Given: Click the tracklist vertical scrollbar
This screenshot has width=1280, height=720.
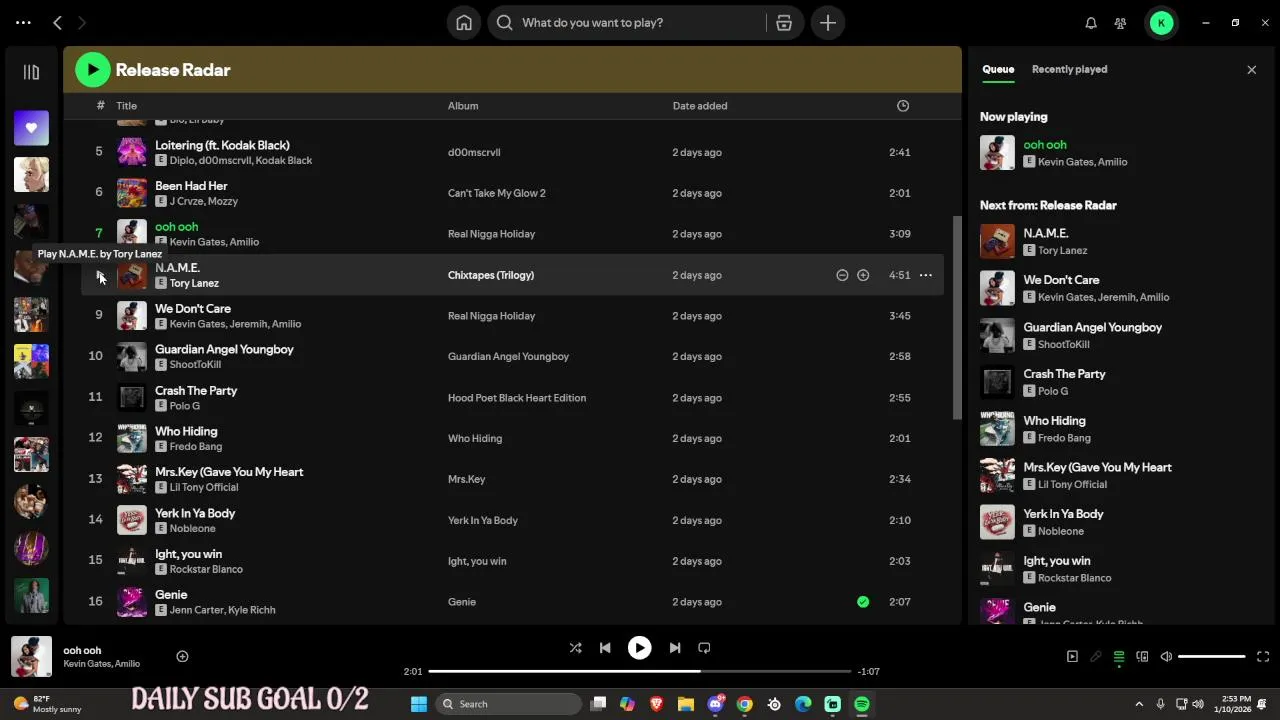Looking at the screenshot, I should coord(957,318).
